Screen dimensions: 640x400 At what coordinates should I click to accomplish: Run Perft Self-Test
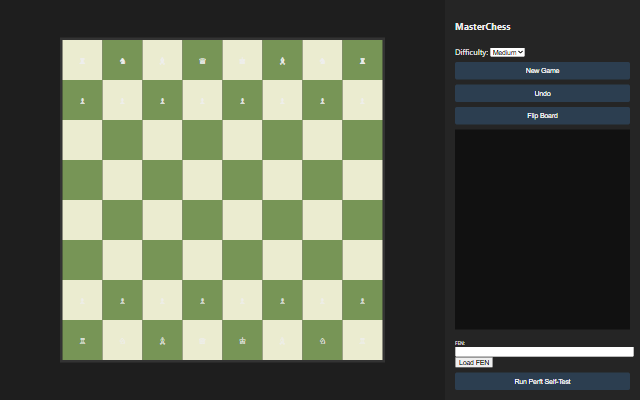point(542,381)
